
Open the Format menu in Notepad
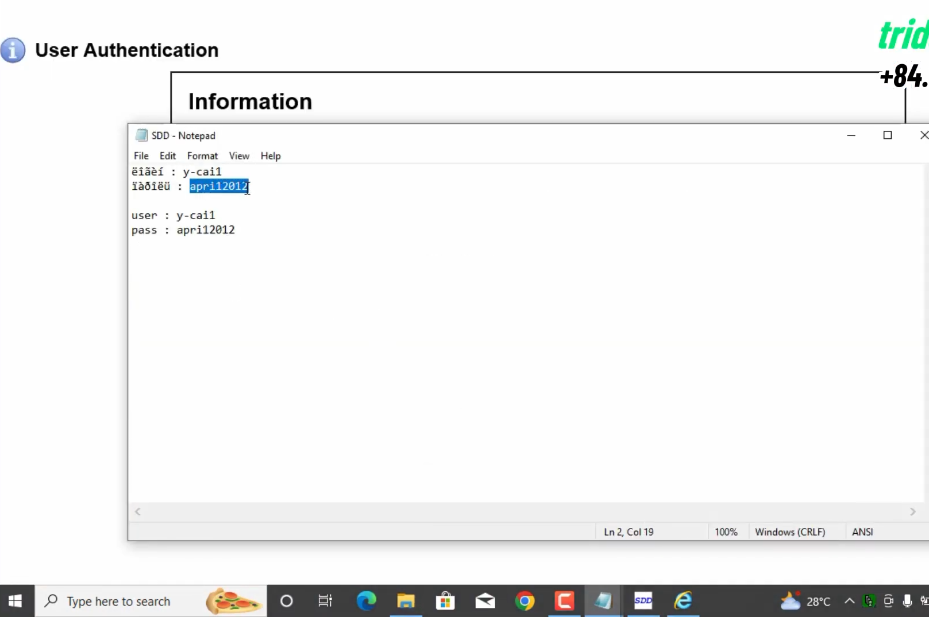202,156
